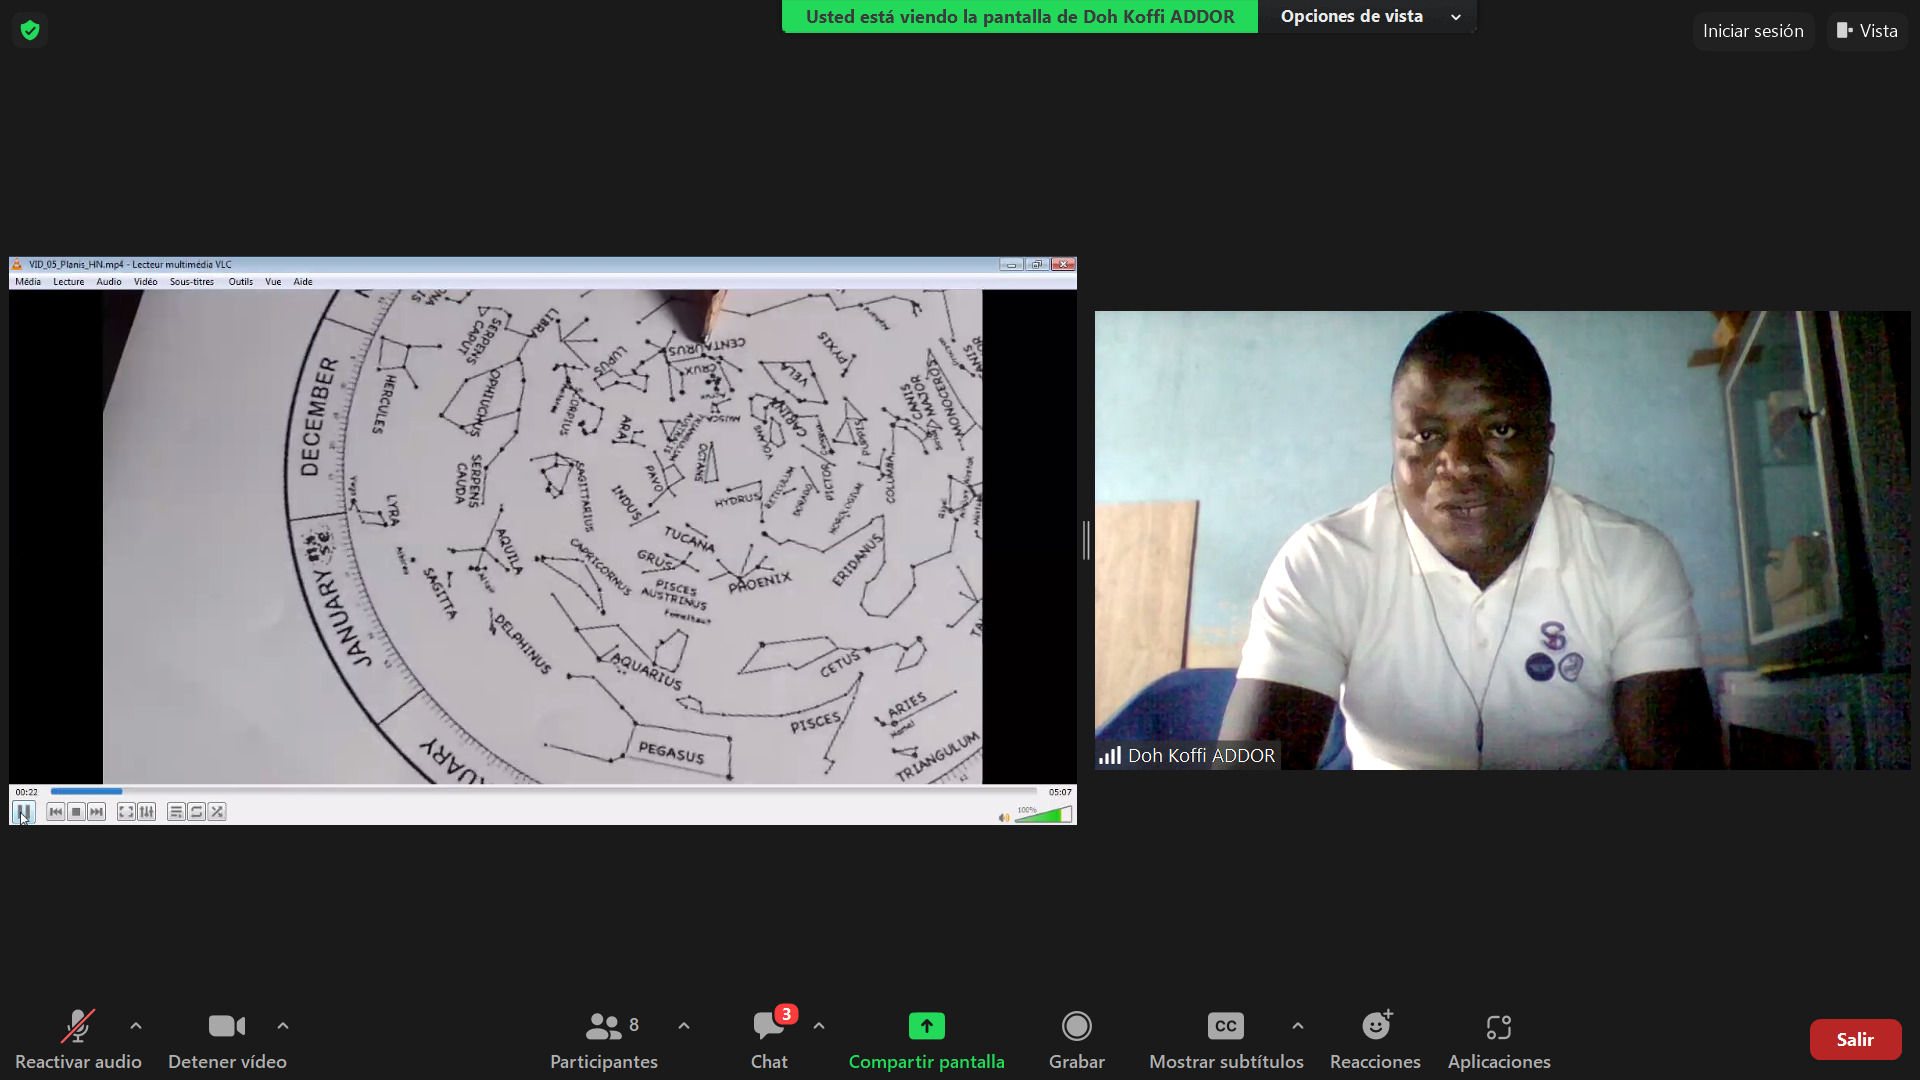Expand subtitle options chevron

[1298, 1026]
